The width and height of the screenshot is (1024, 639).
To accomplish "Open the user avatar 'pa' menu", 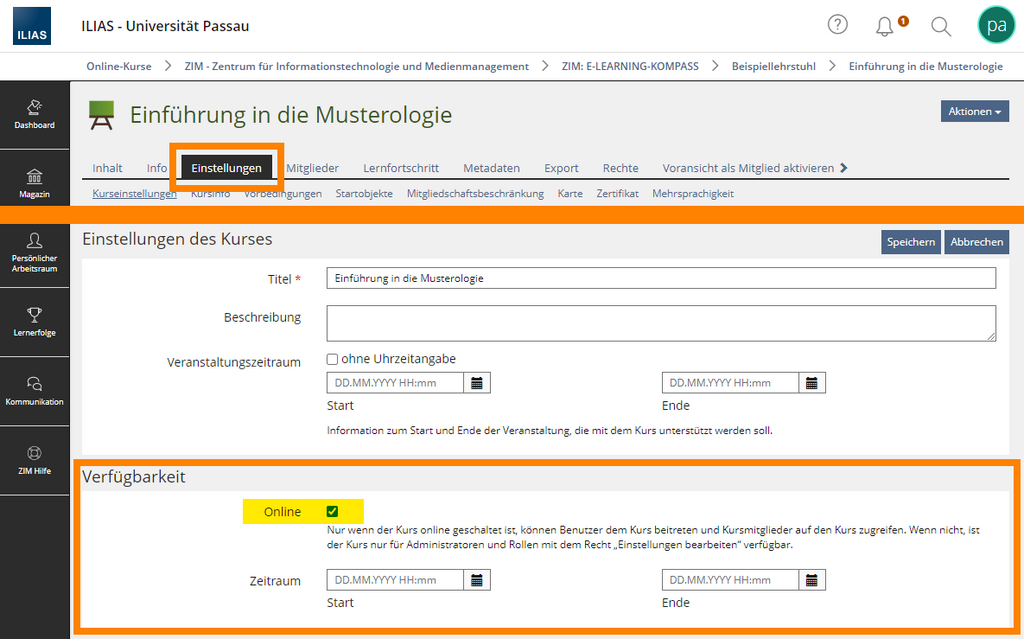I will (x=996, y=25).
